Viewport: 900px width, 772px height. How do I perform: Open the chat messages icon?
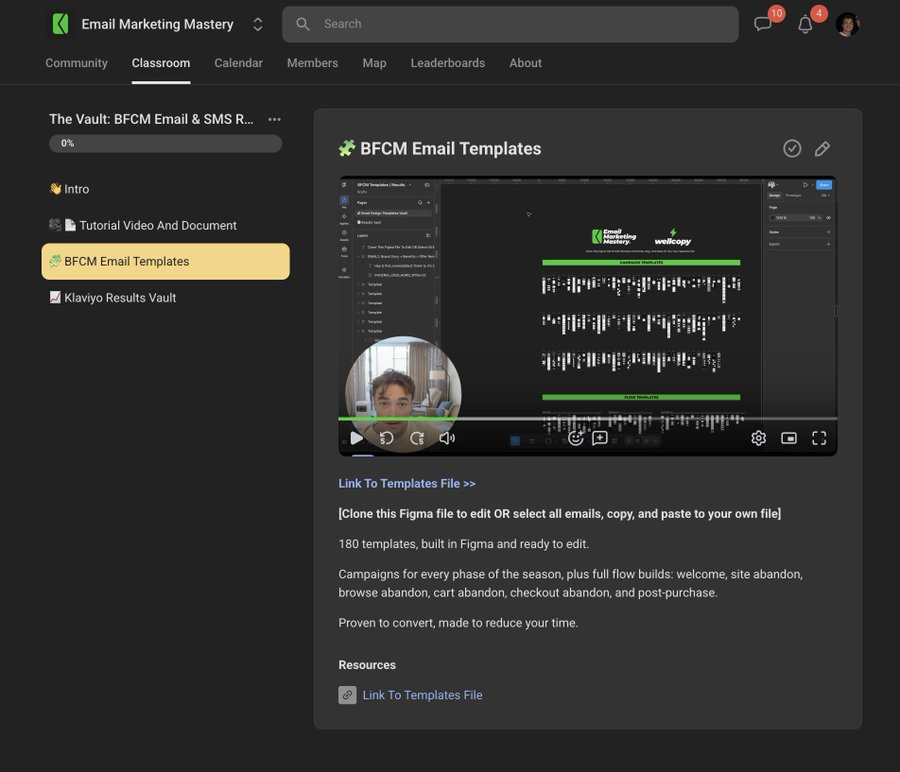click(763, 24)
